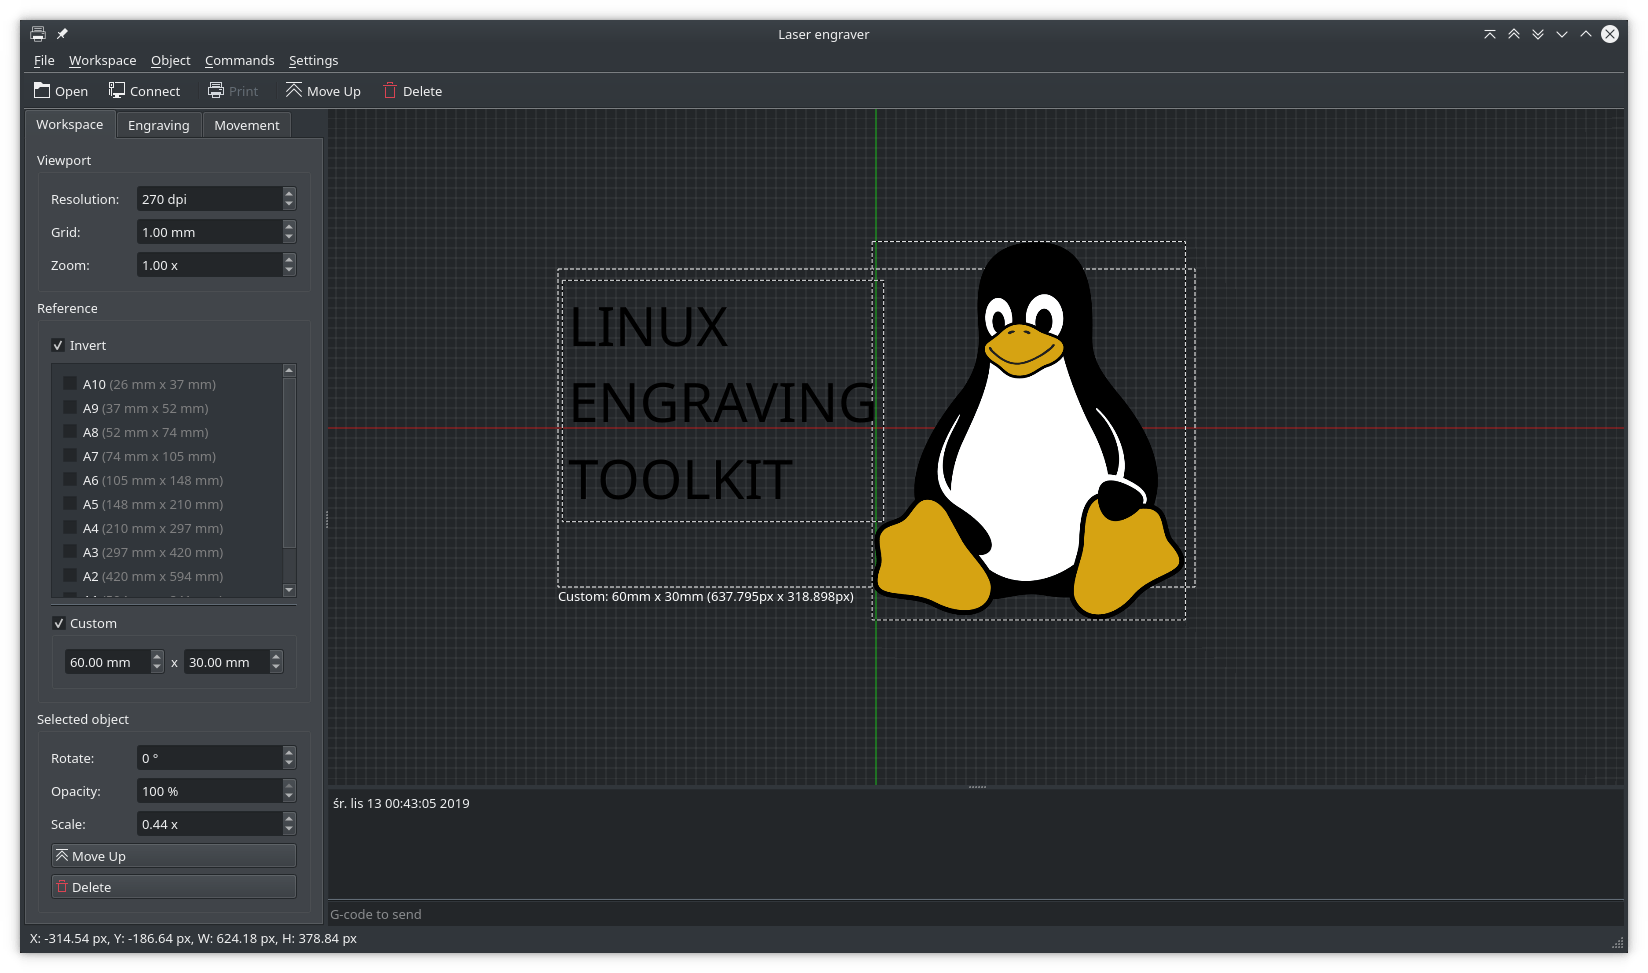Click the log entry 'śr. lis 13 00:43:05 2019'
Viewport: 1648px width, 973px height.
401,803
